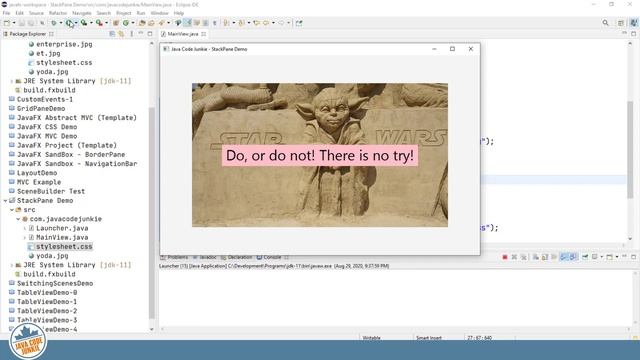Expand the Launcher.java tree node
The width and height of the screenshot is (640, 360).
coord(24,228)
